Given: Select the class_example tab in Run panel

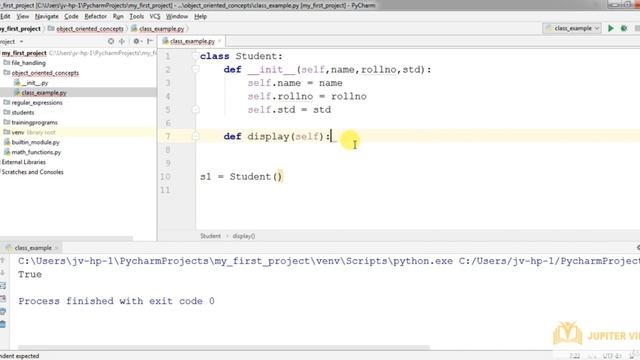Looking at the screenshot, I should tap(33, 248).
